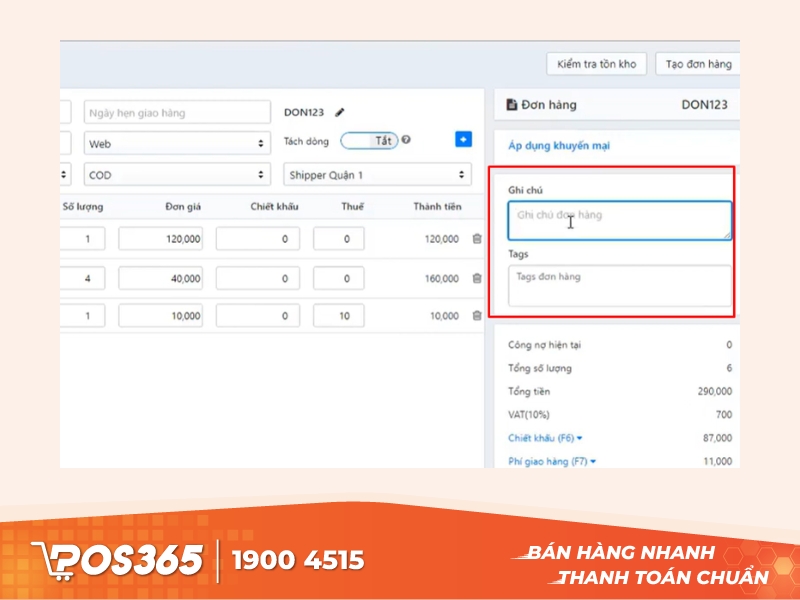Open the COD payment dropdown

pos(177,175)
